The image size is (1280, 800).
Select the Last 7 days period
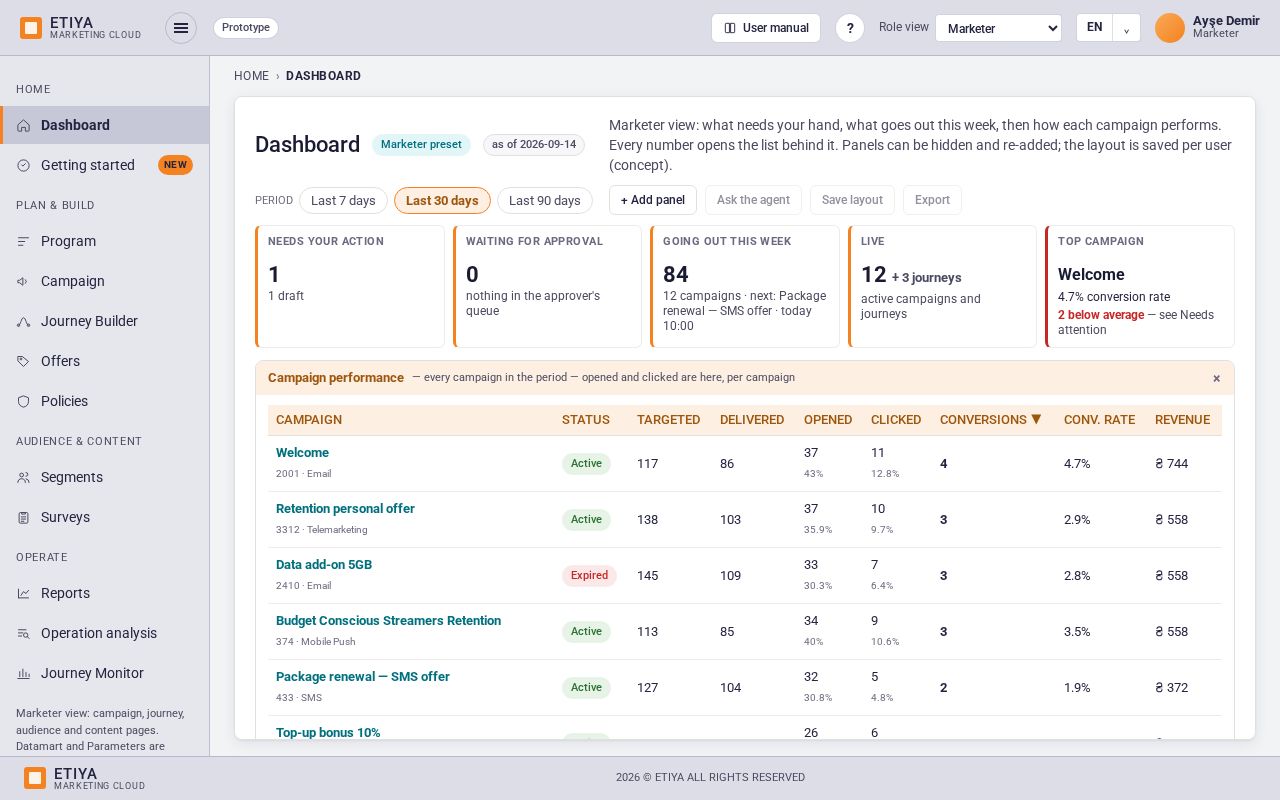tap(343, 200)
